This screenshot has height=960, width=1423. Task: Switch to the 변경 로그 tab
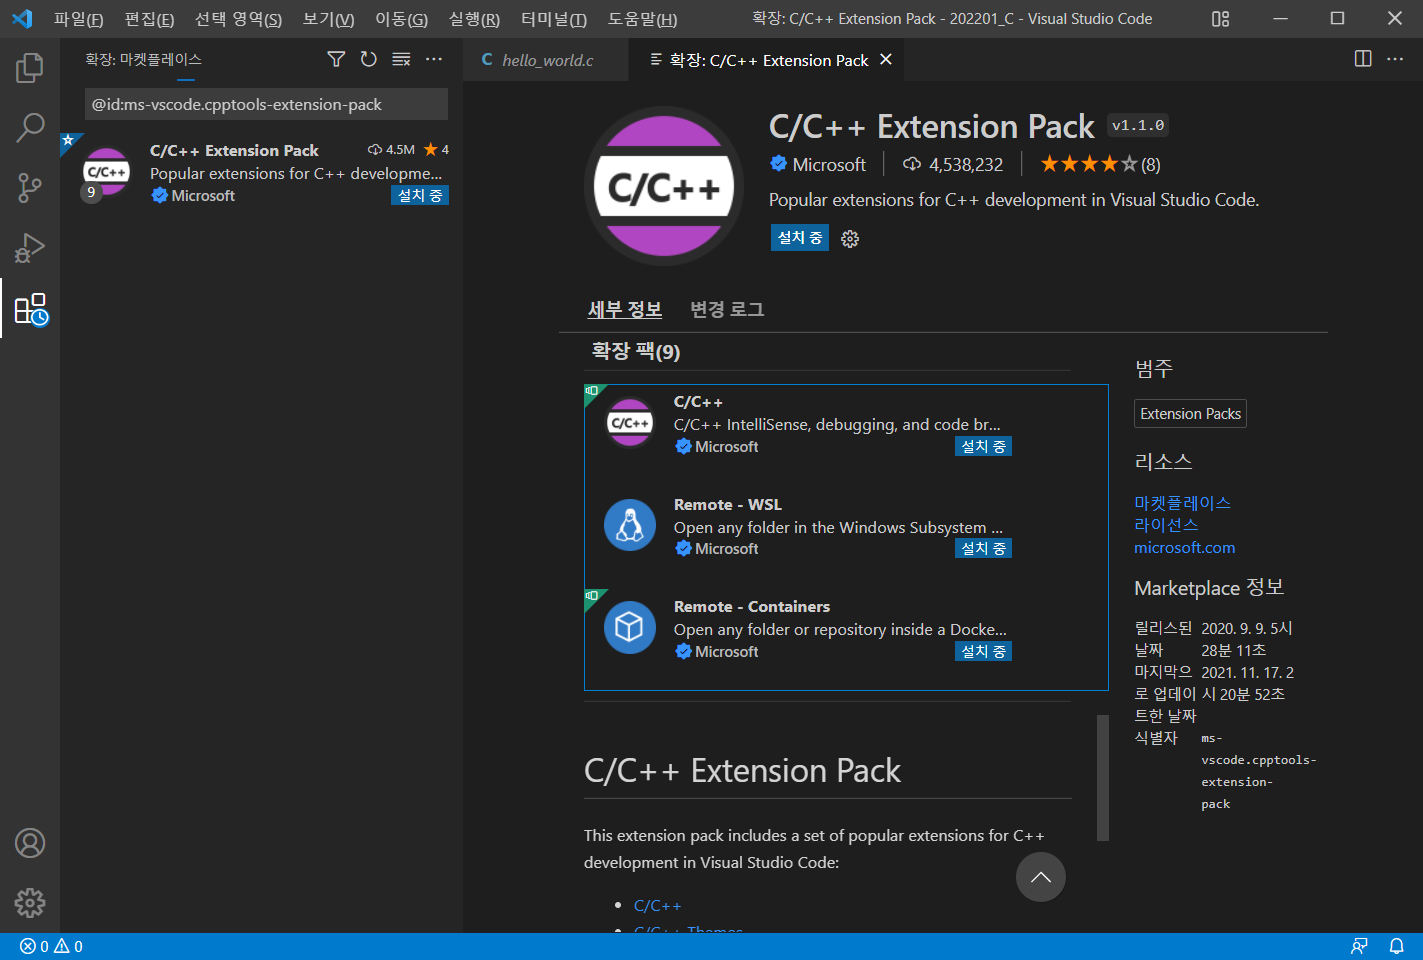pyautogui.click(x=727, y=309)
